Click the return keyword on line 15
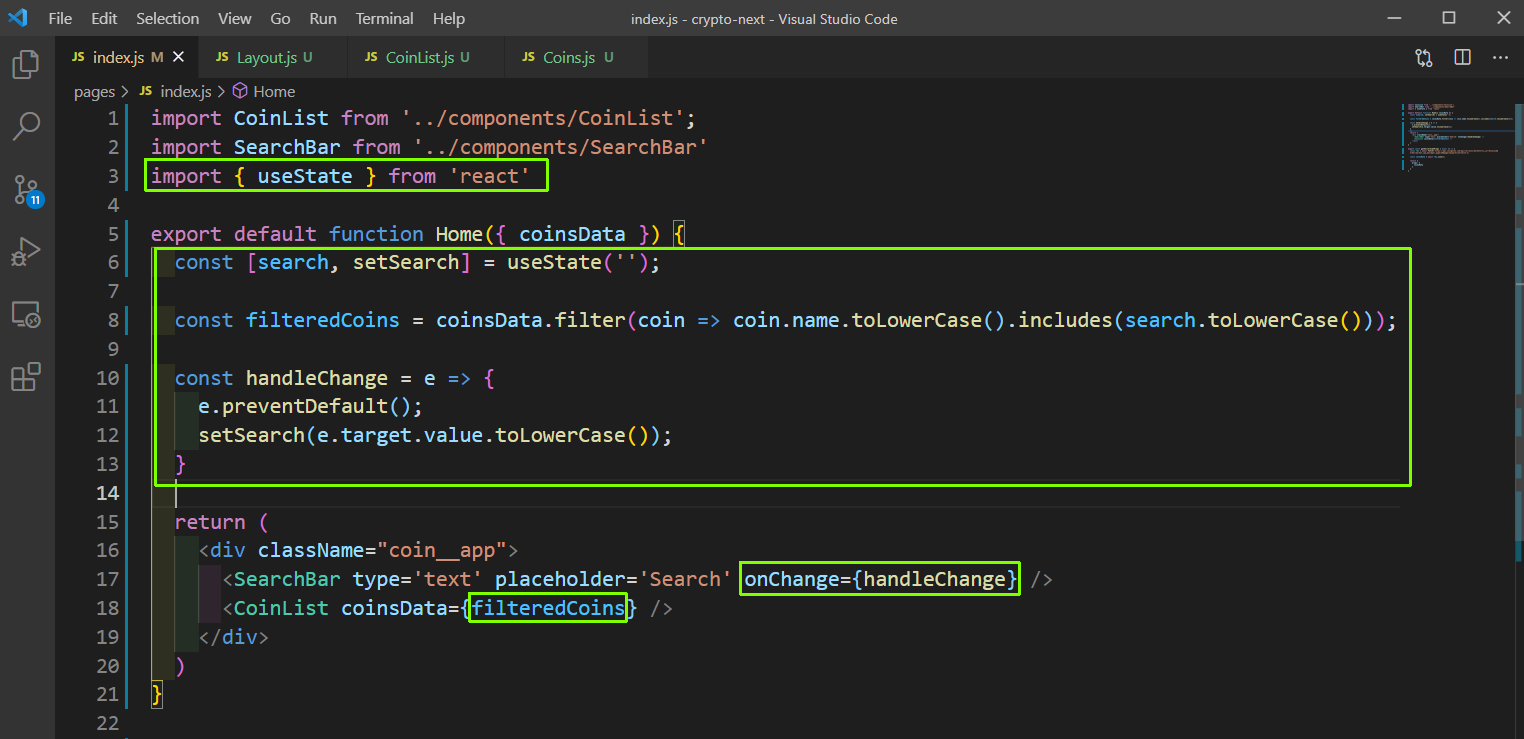Image resolution: width=1524 pixels, height=739 pixels. tap(210, 522)
